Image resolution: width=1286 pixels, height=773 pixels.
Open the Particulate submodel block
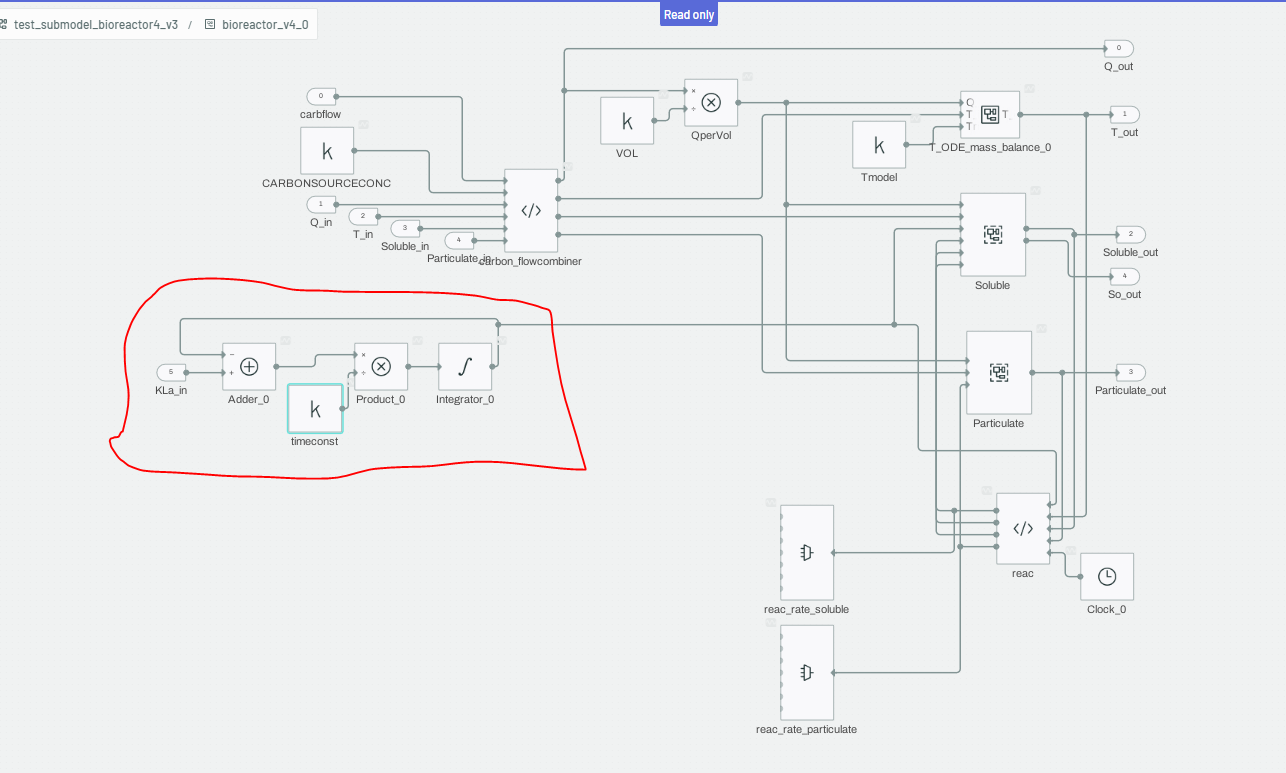(998, 372)
